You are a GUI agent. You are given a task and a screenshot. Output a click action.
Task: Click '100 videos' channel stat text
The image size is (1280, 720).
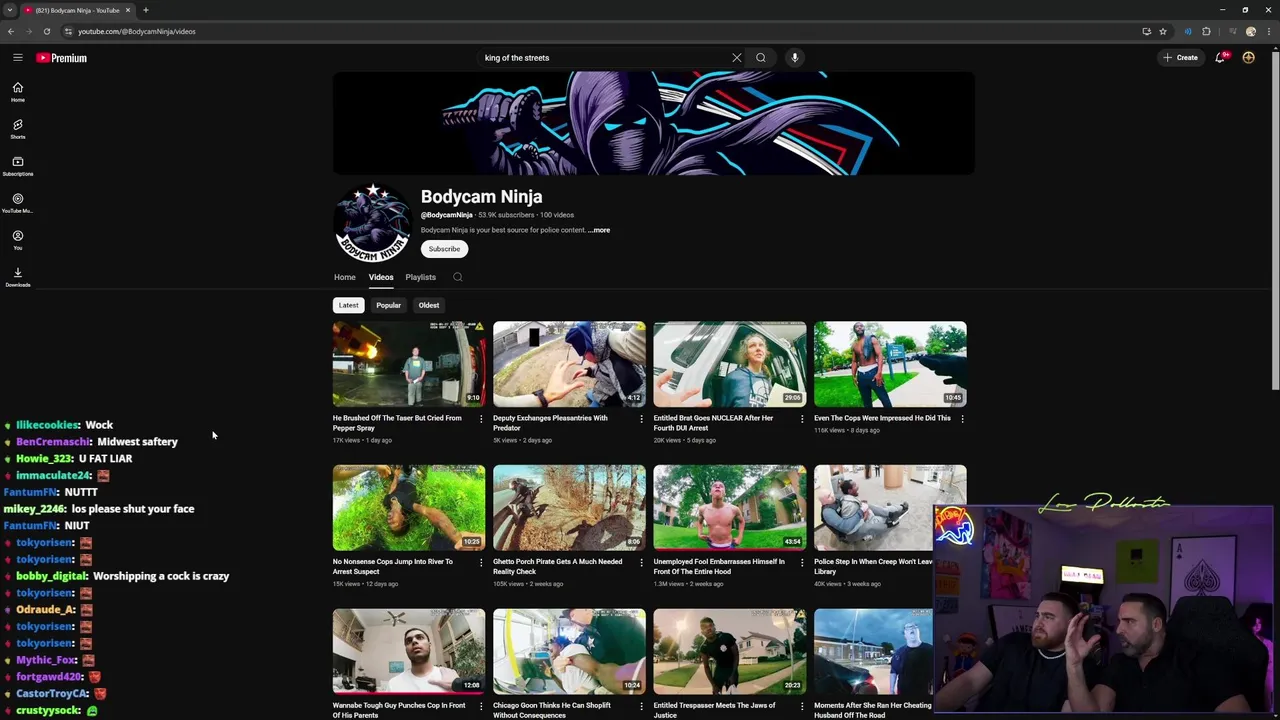[x=557, y=215]
